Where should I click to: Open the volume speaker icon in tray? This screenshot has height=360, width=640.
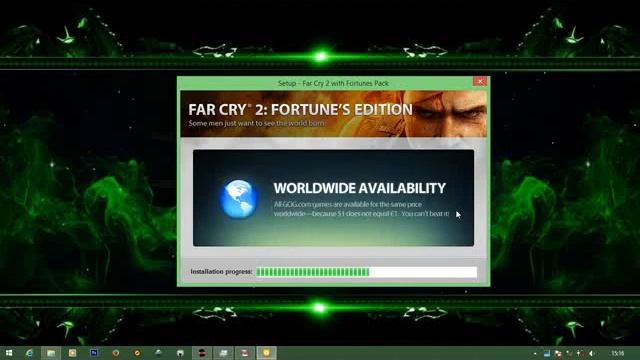pyautogui.click(x=591, y=353)
